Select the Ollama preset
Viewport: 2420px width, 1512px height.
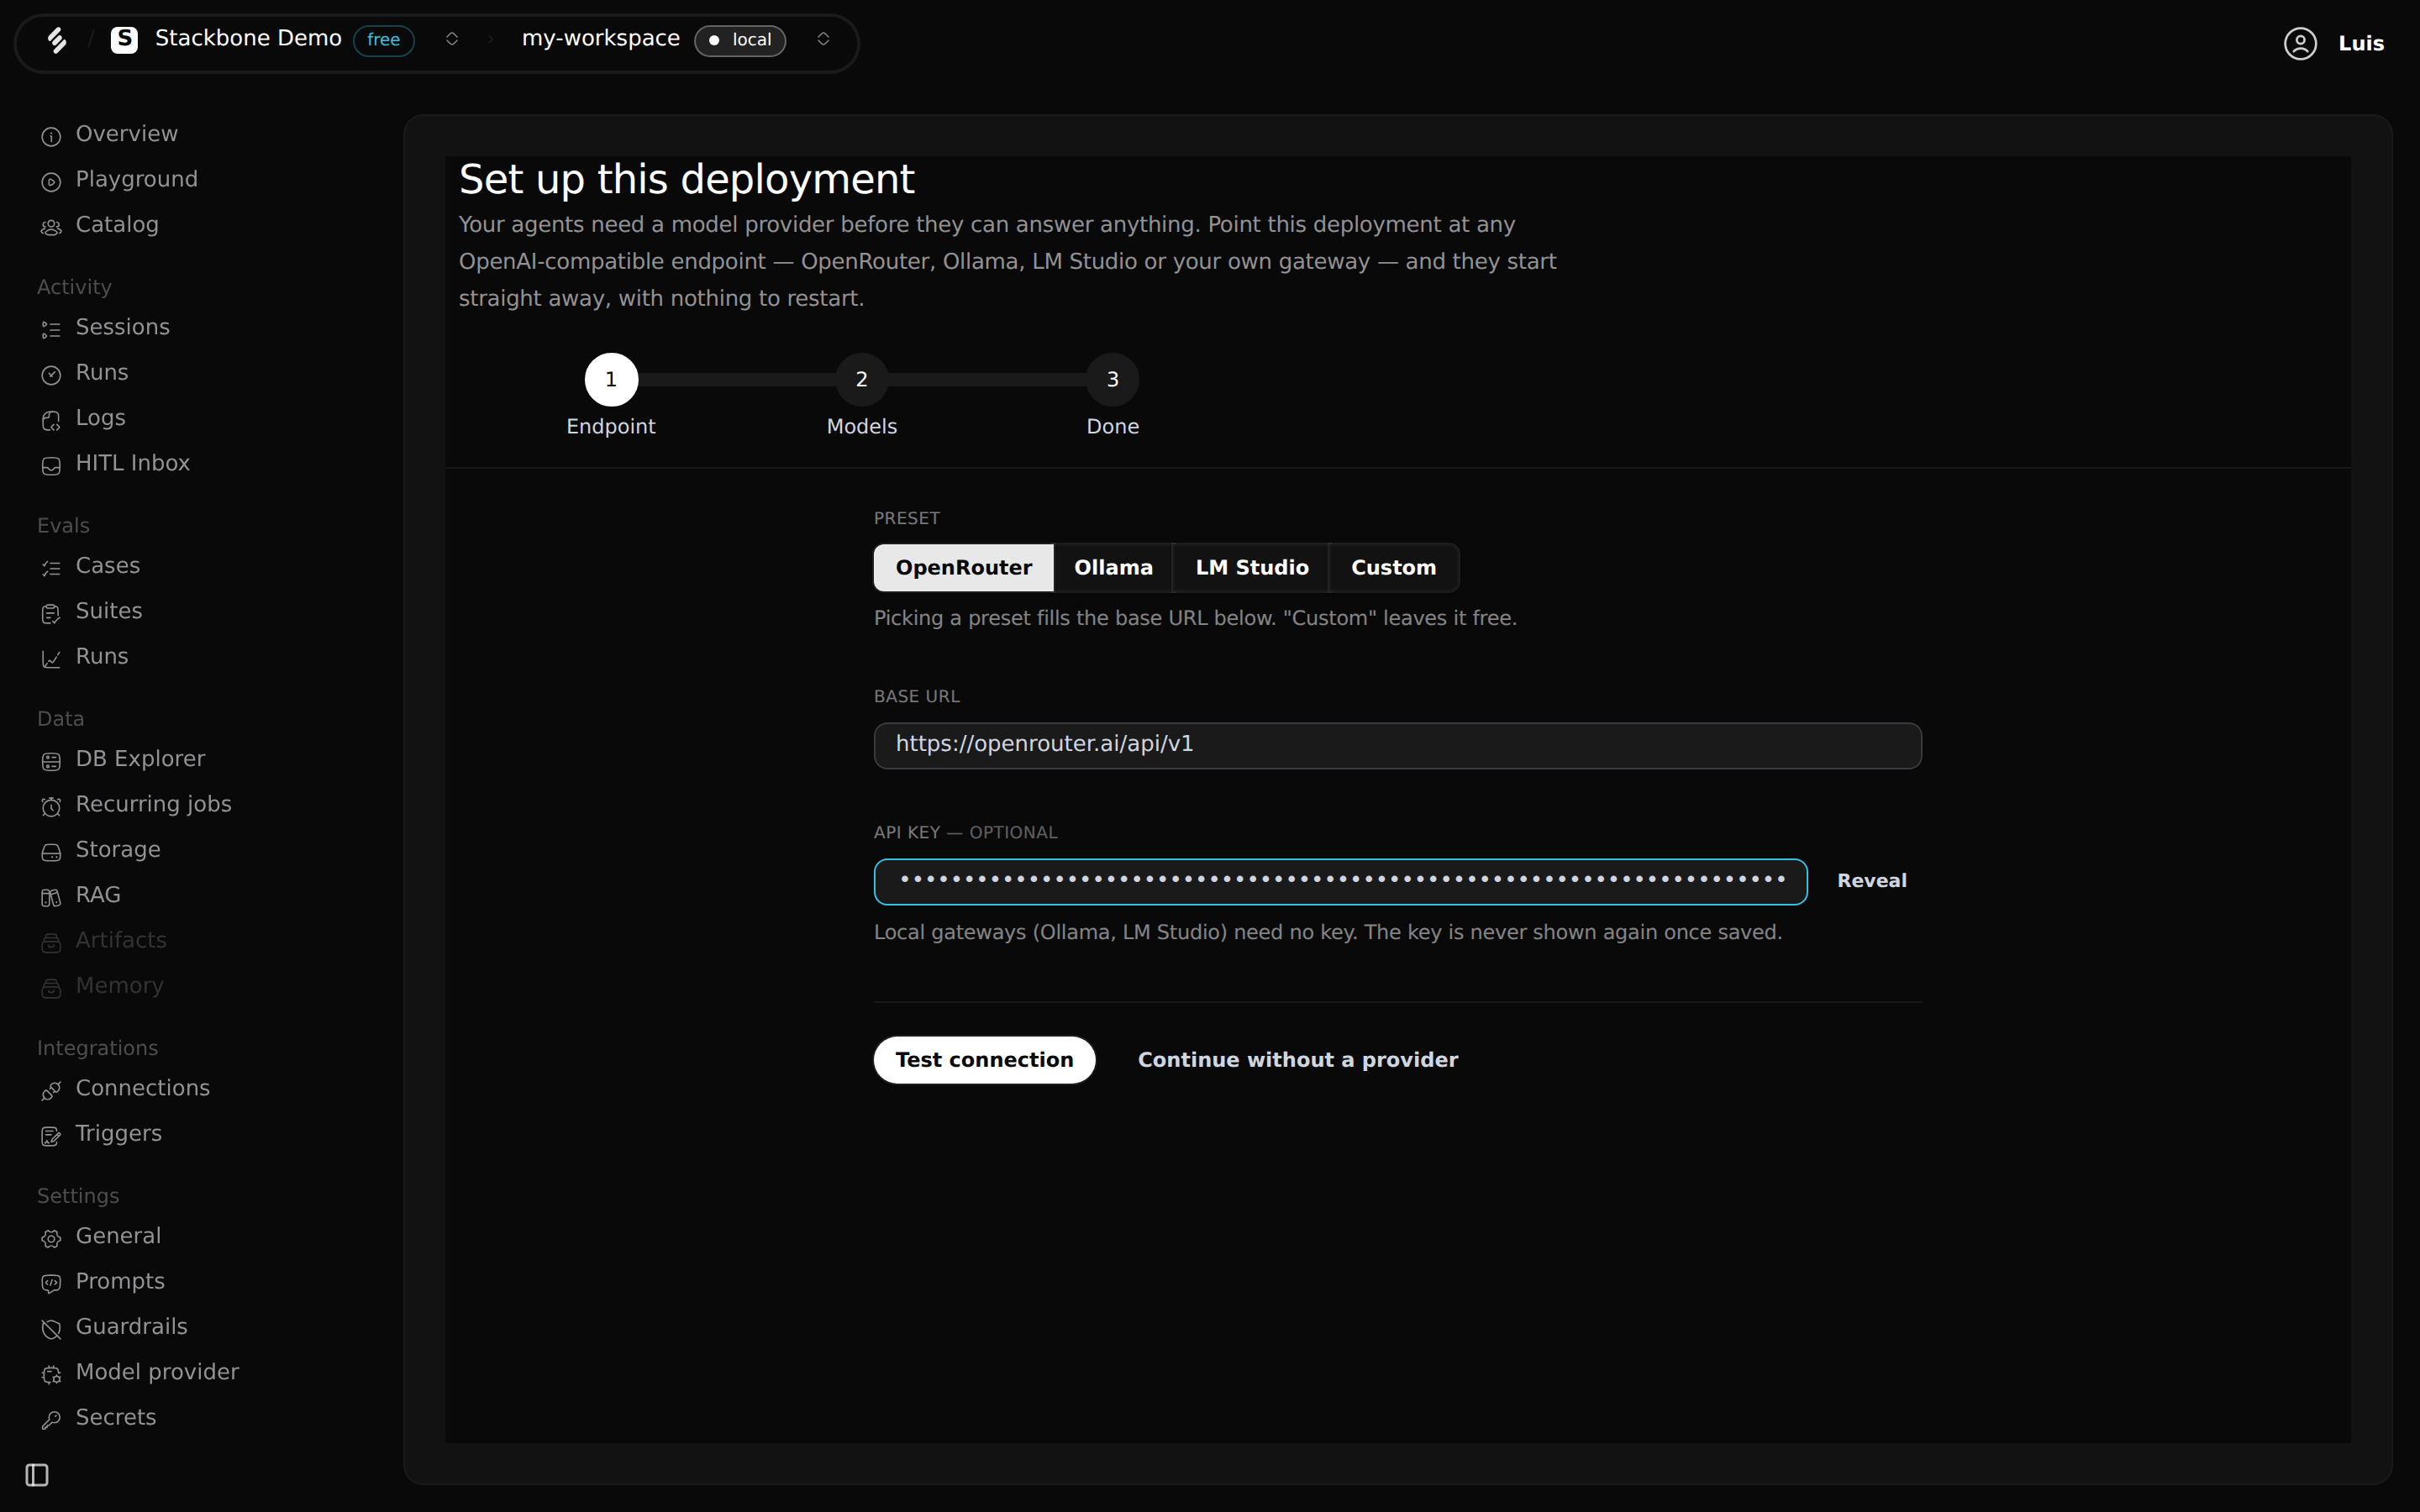pos(1113,568)
